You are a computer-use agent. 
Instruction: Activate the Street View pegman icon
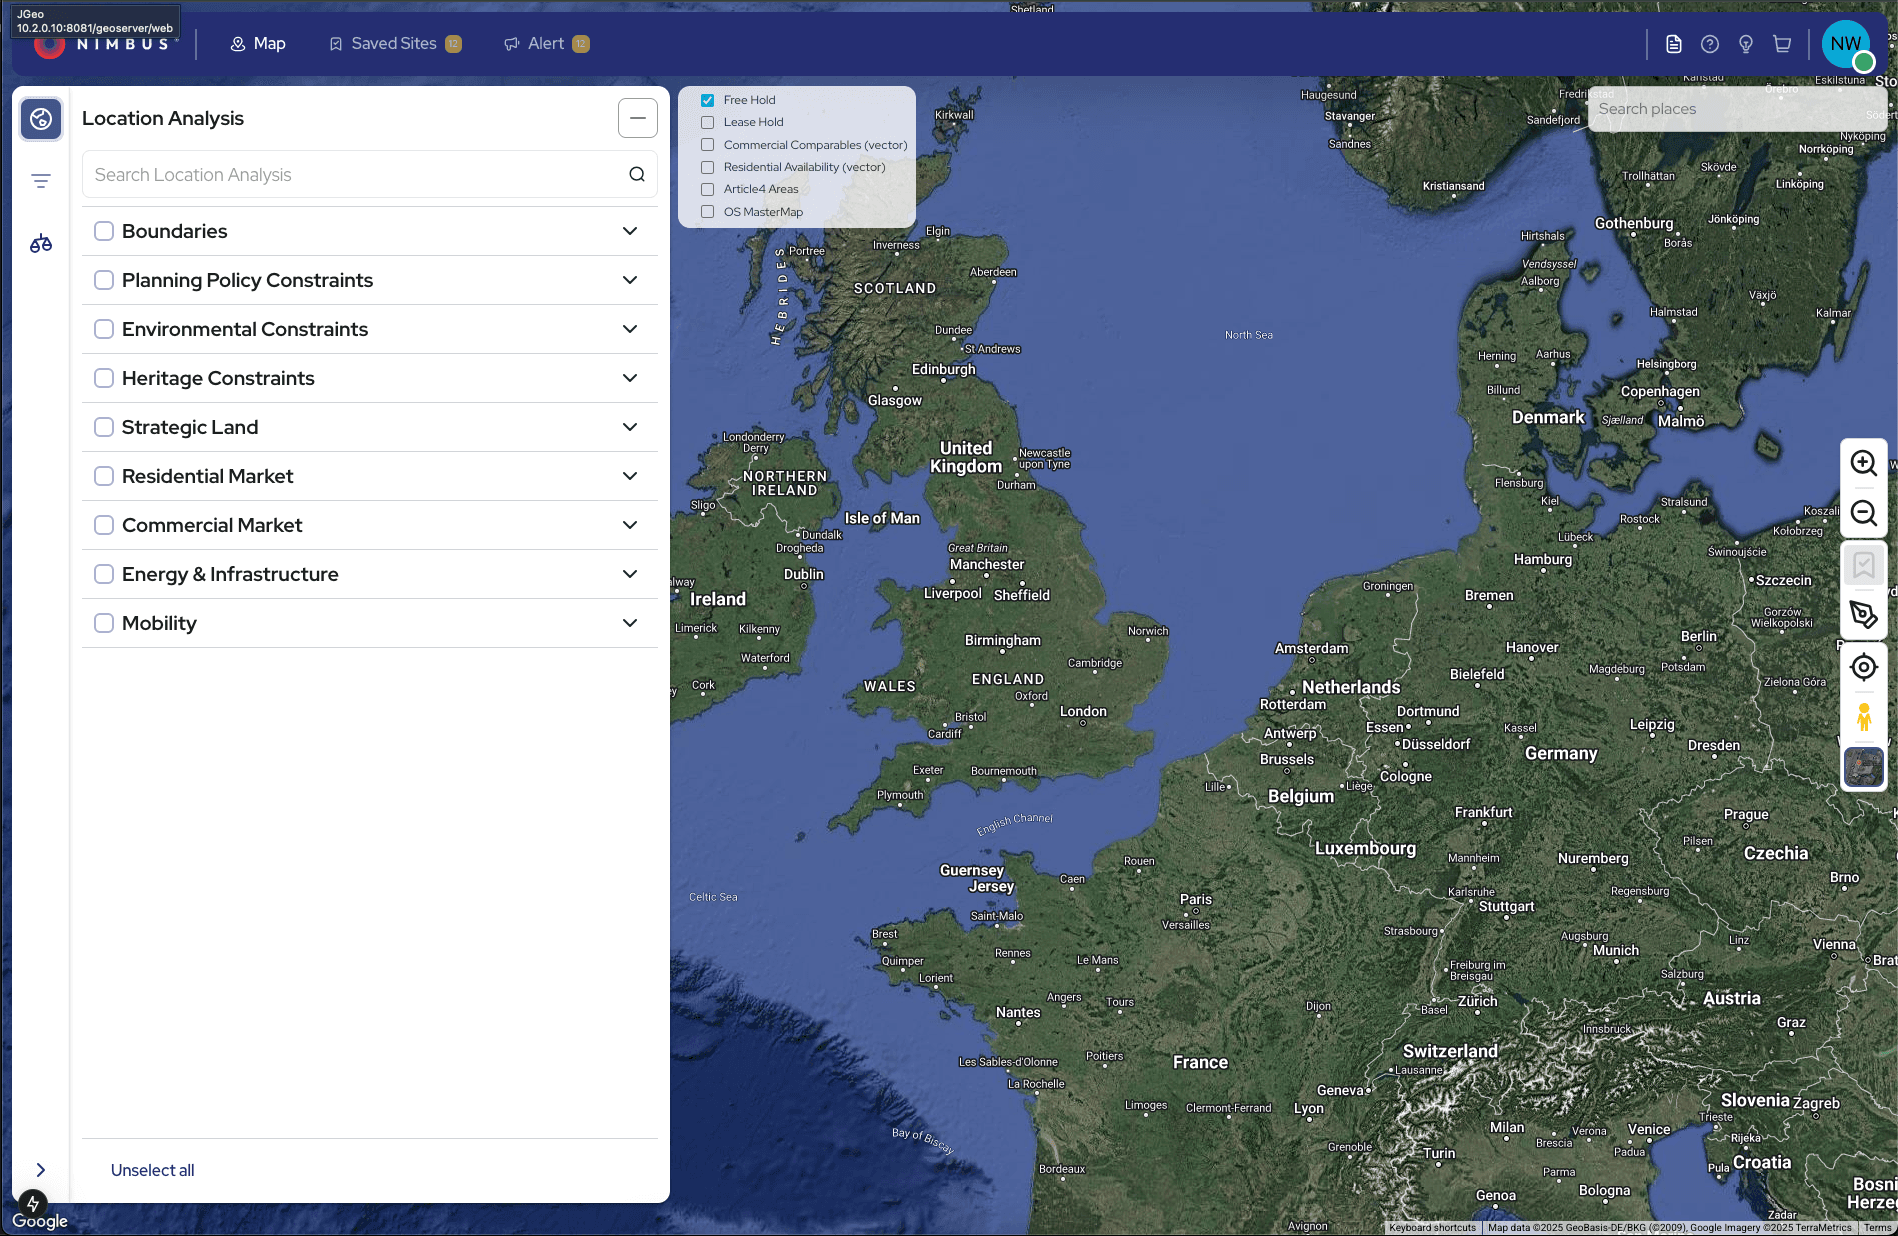[1863, 717]
